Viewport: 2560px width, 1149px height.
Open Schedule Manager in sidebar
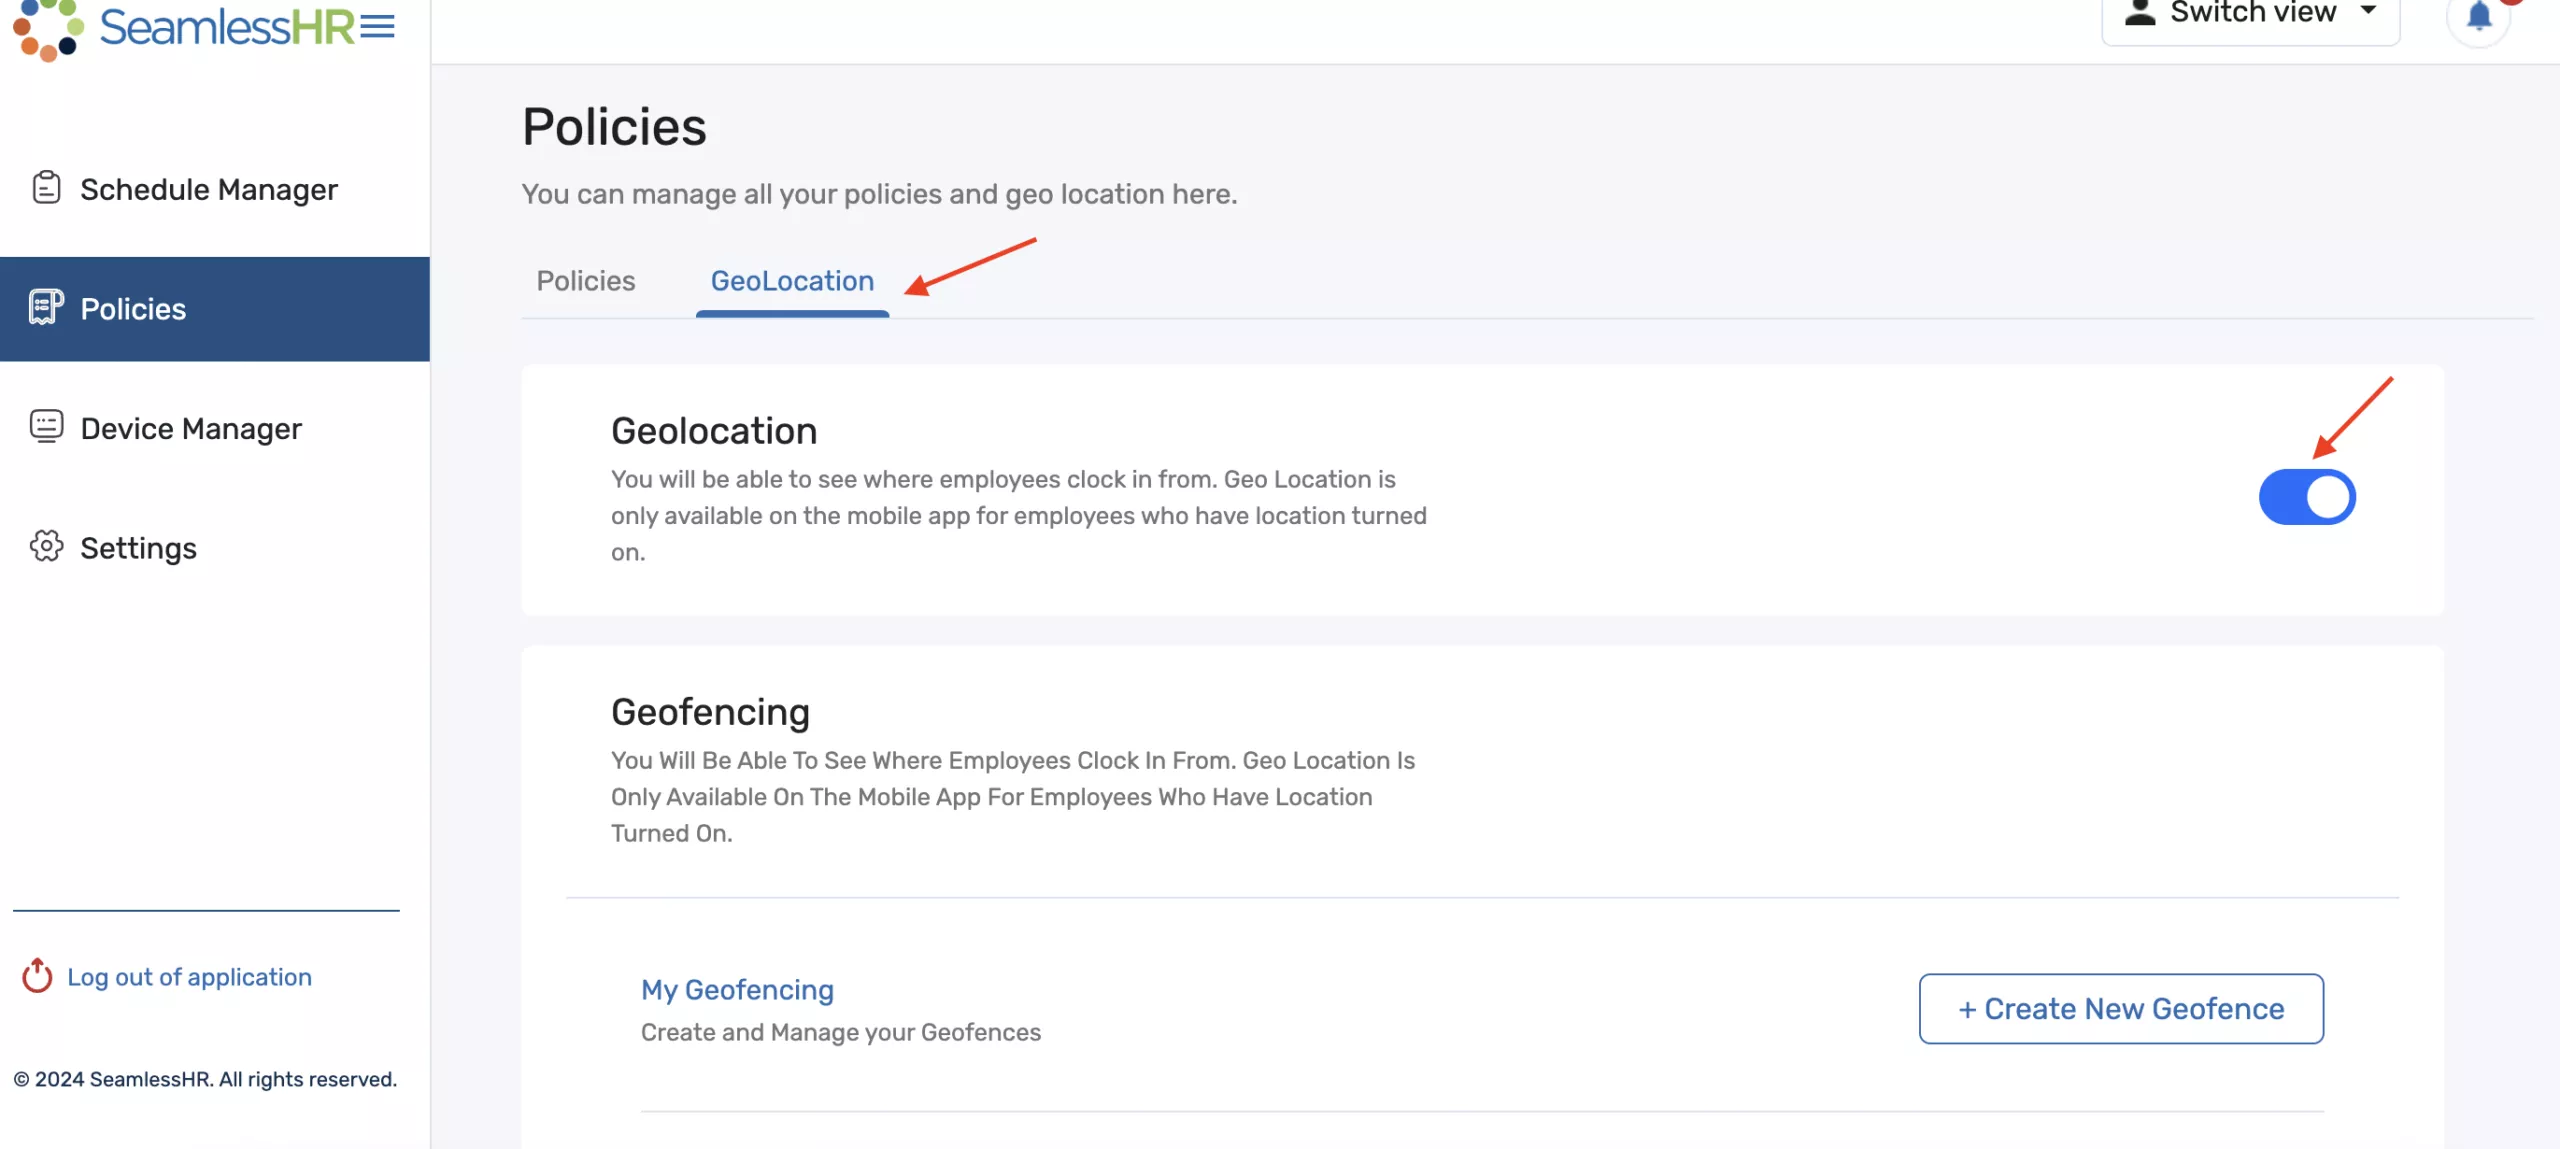tap(209, 189)
